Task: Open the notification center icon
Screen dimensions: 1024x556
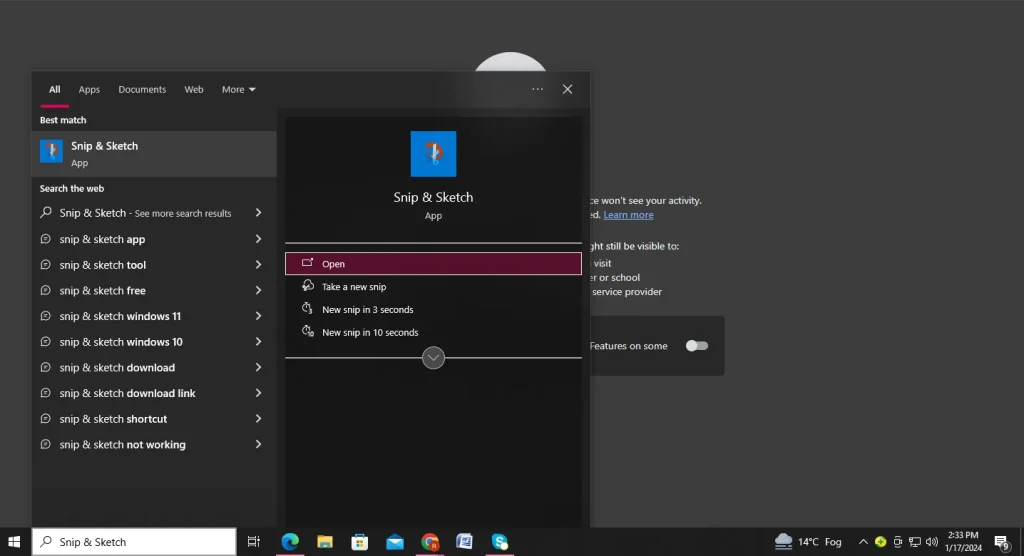Action: (1002, 542)
